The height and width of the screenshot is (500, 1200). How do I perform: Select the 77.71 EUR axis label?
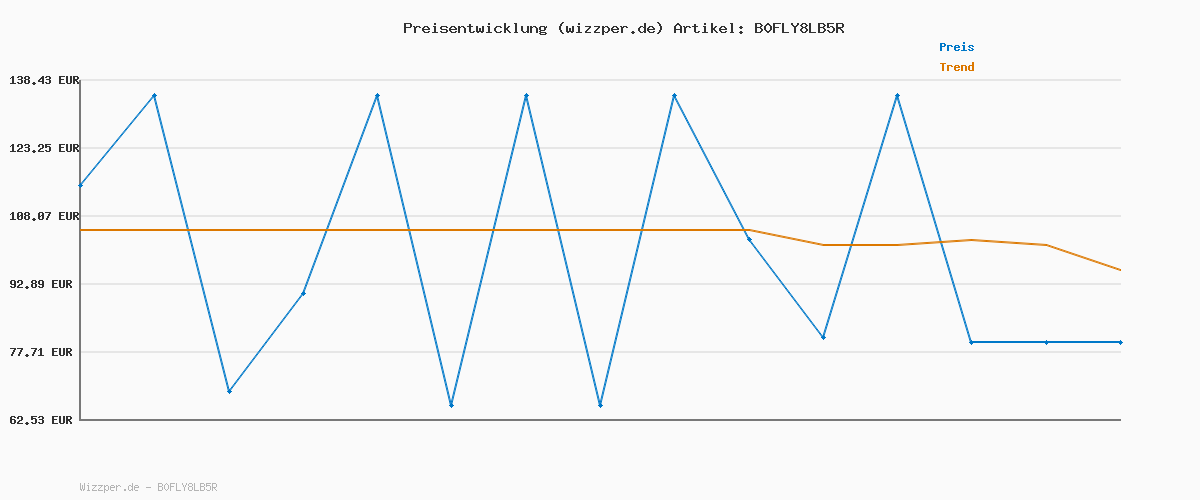(44, 352)
